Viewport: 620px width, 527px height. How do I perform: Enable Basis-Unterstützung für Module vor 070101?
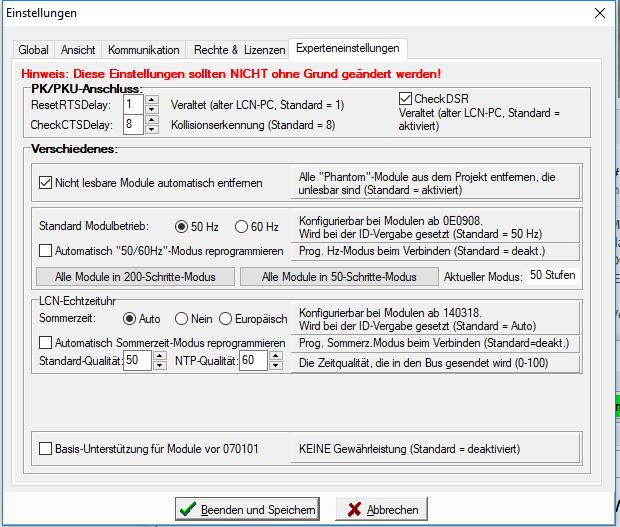pyautogui.click(x=45, y=449)
